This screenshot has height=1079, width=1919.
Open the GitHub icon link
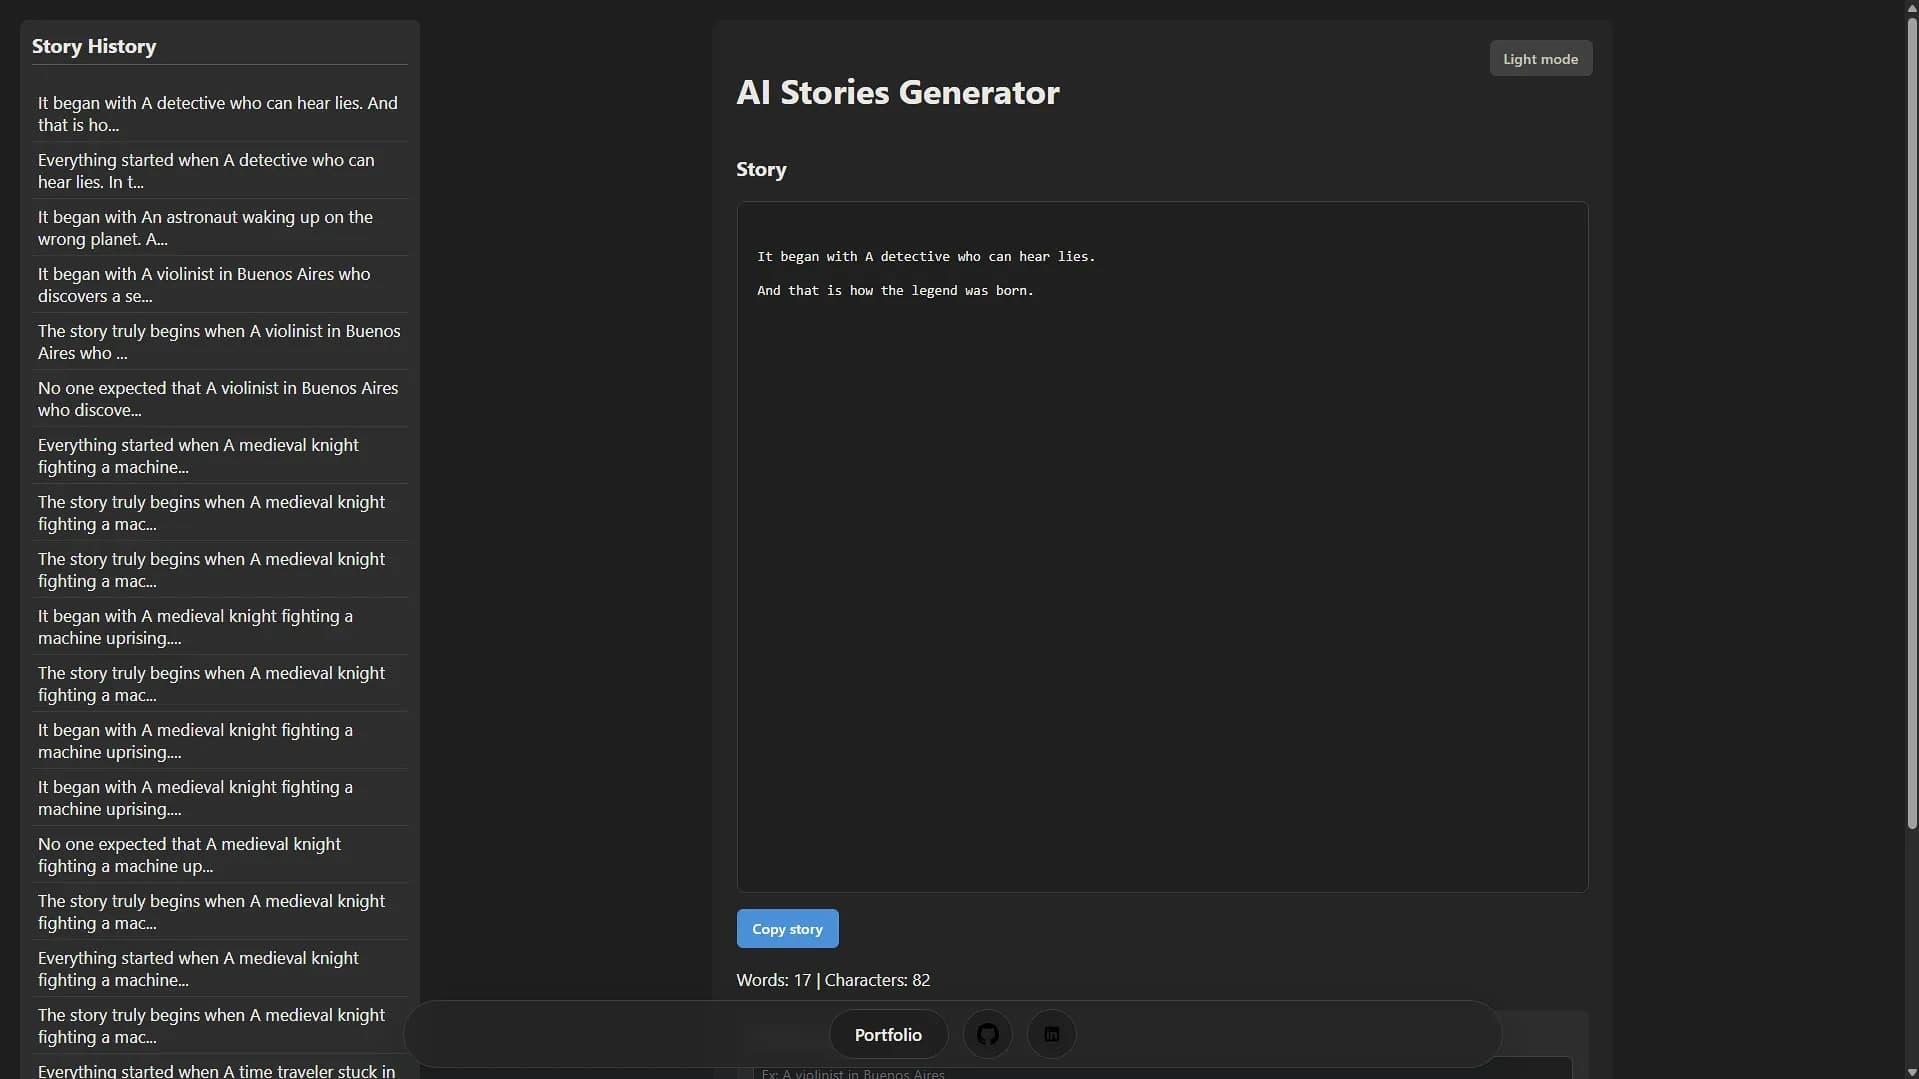click(987, 1034)
